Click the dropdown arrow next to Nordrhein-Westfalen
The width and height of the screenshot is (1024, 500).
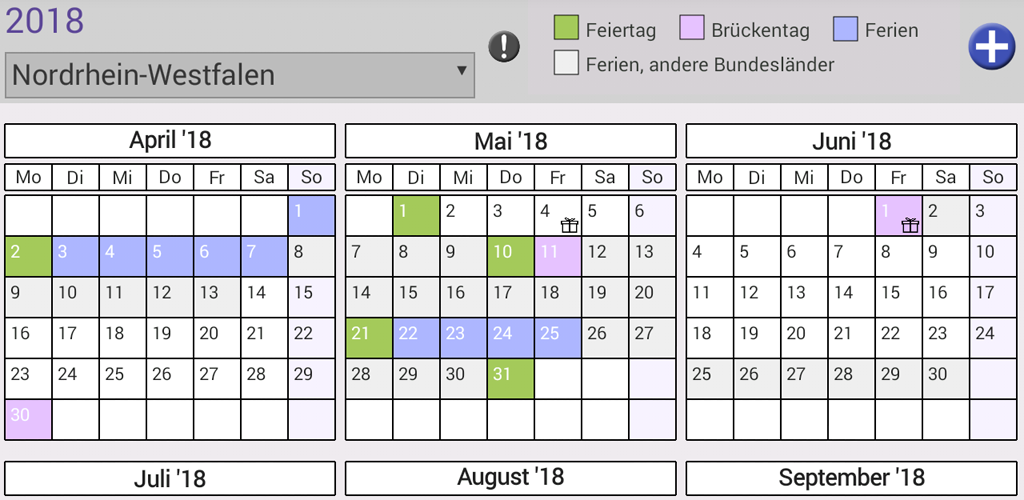coord(462,70)
